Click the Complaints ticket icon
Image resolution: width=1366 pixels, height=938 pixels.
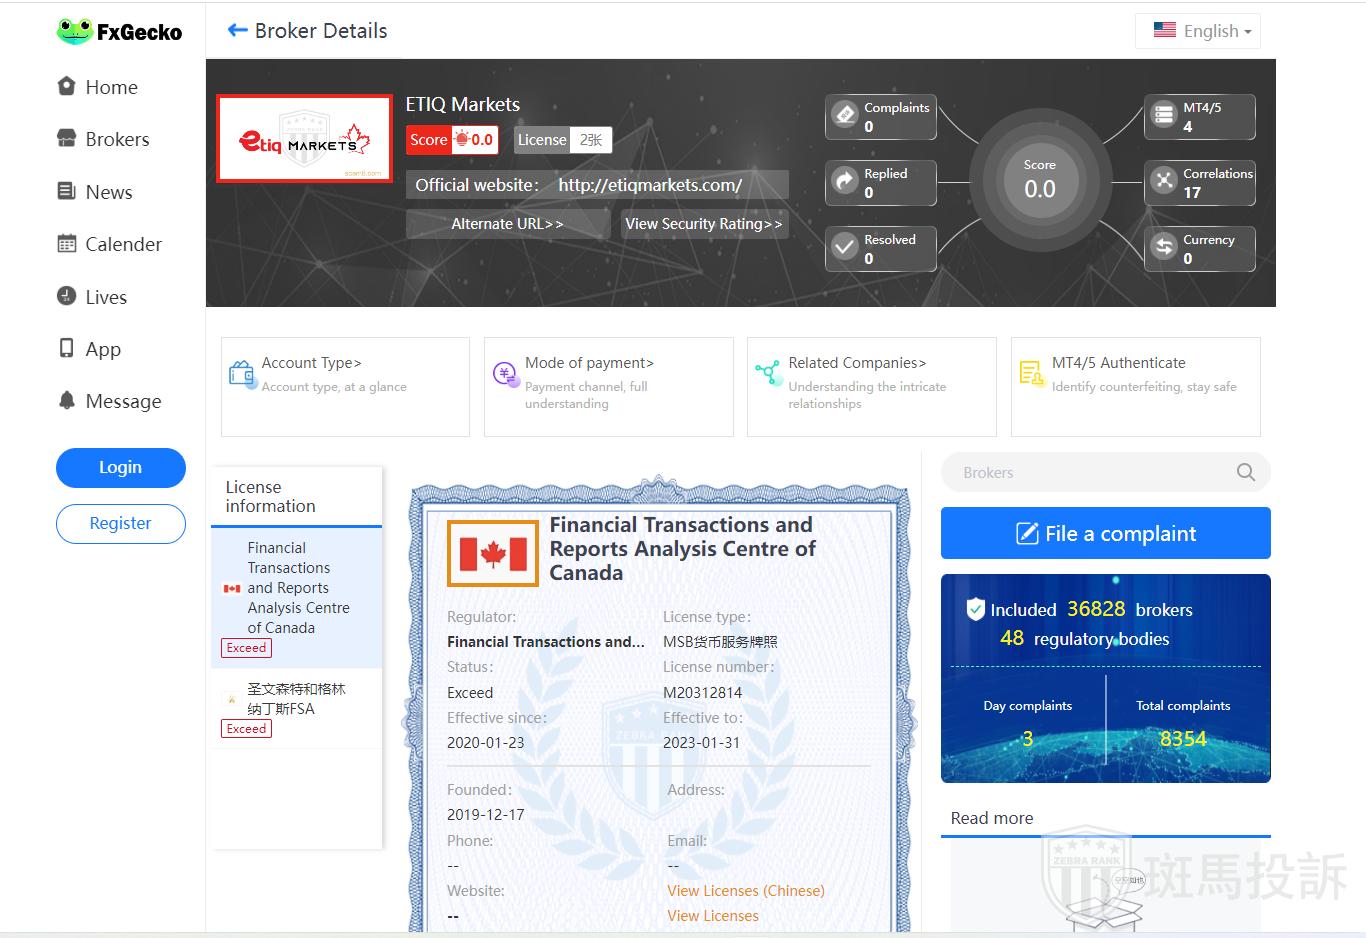845,116
